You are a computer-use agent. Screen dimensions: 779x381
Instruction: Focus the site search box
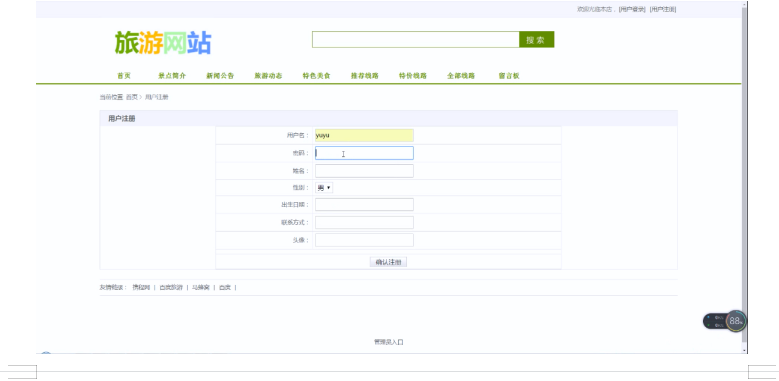415,40
